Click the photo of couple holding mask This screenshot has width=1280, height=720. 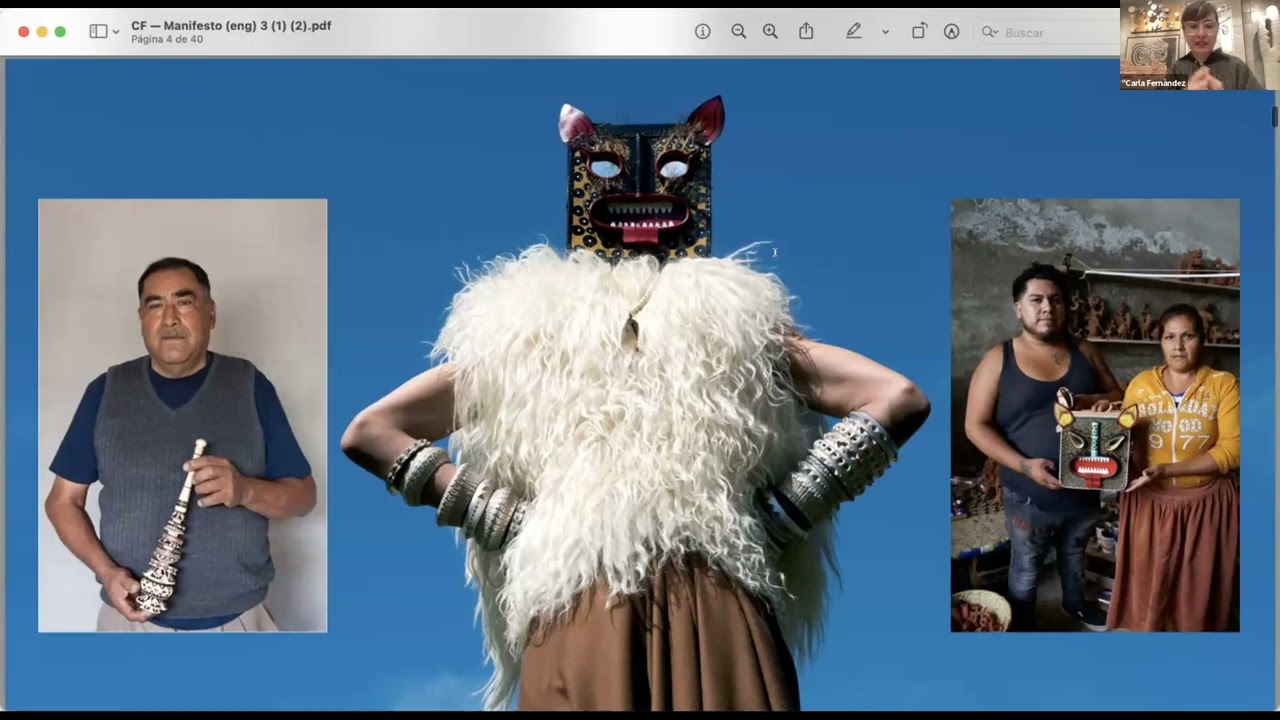(x=1095, y=415)
